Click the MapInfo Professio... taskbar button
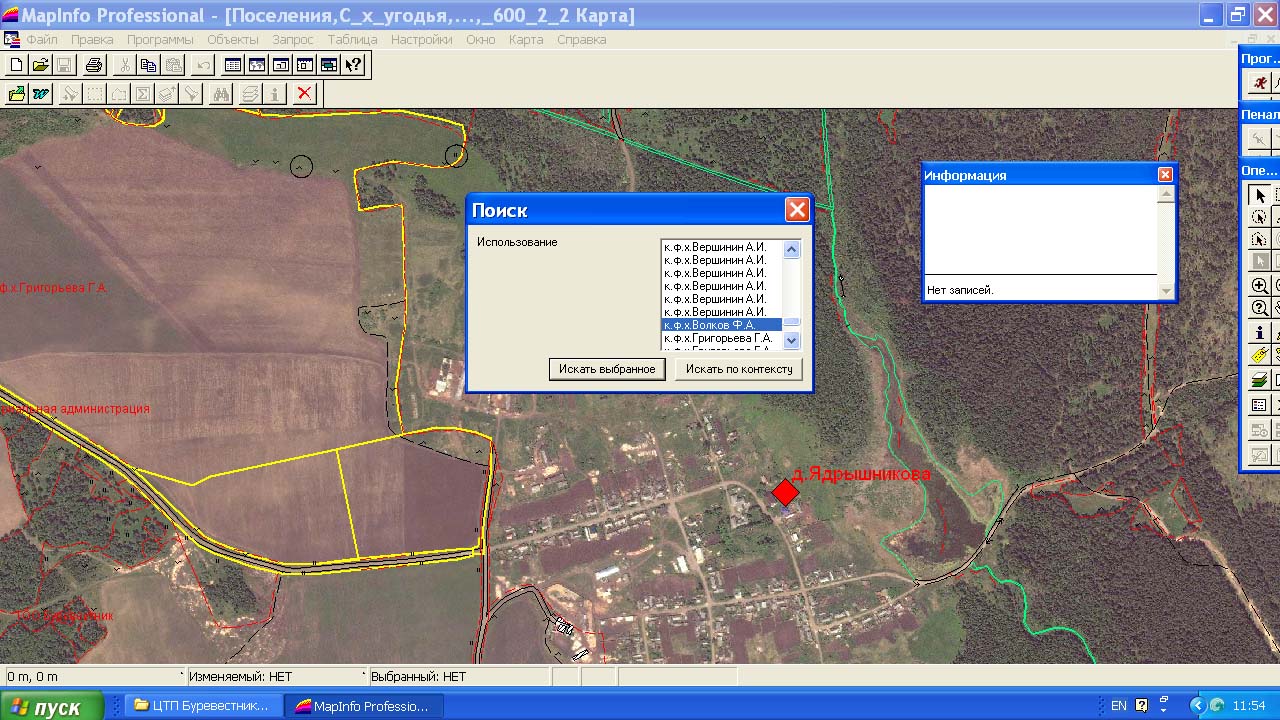 (x=363, y=706)
